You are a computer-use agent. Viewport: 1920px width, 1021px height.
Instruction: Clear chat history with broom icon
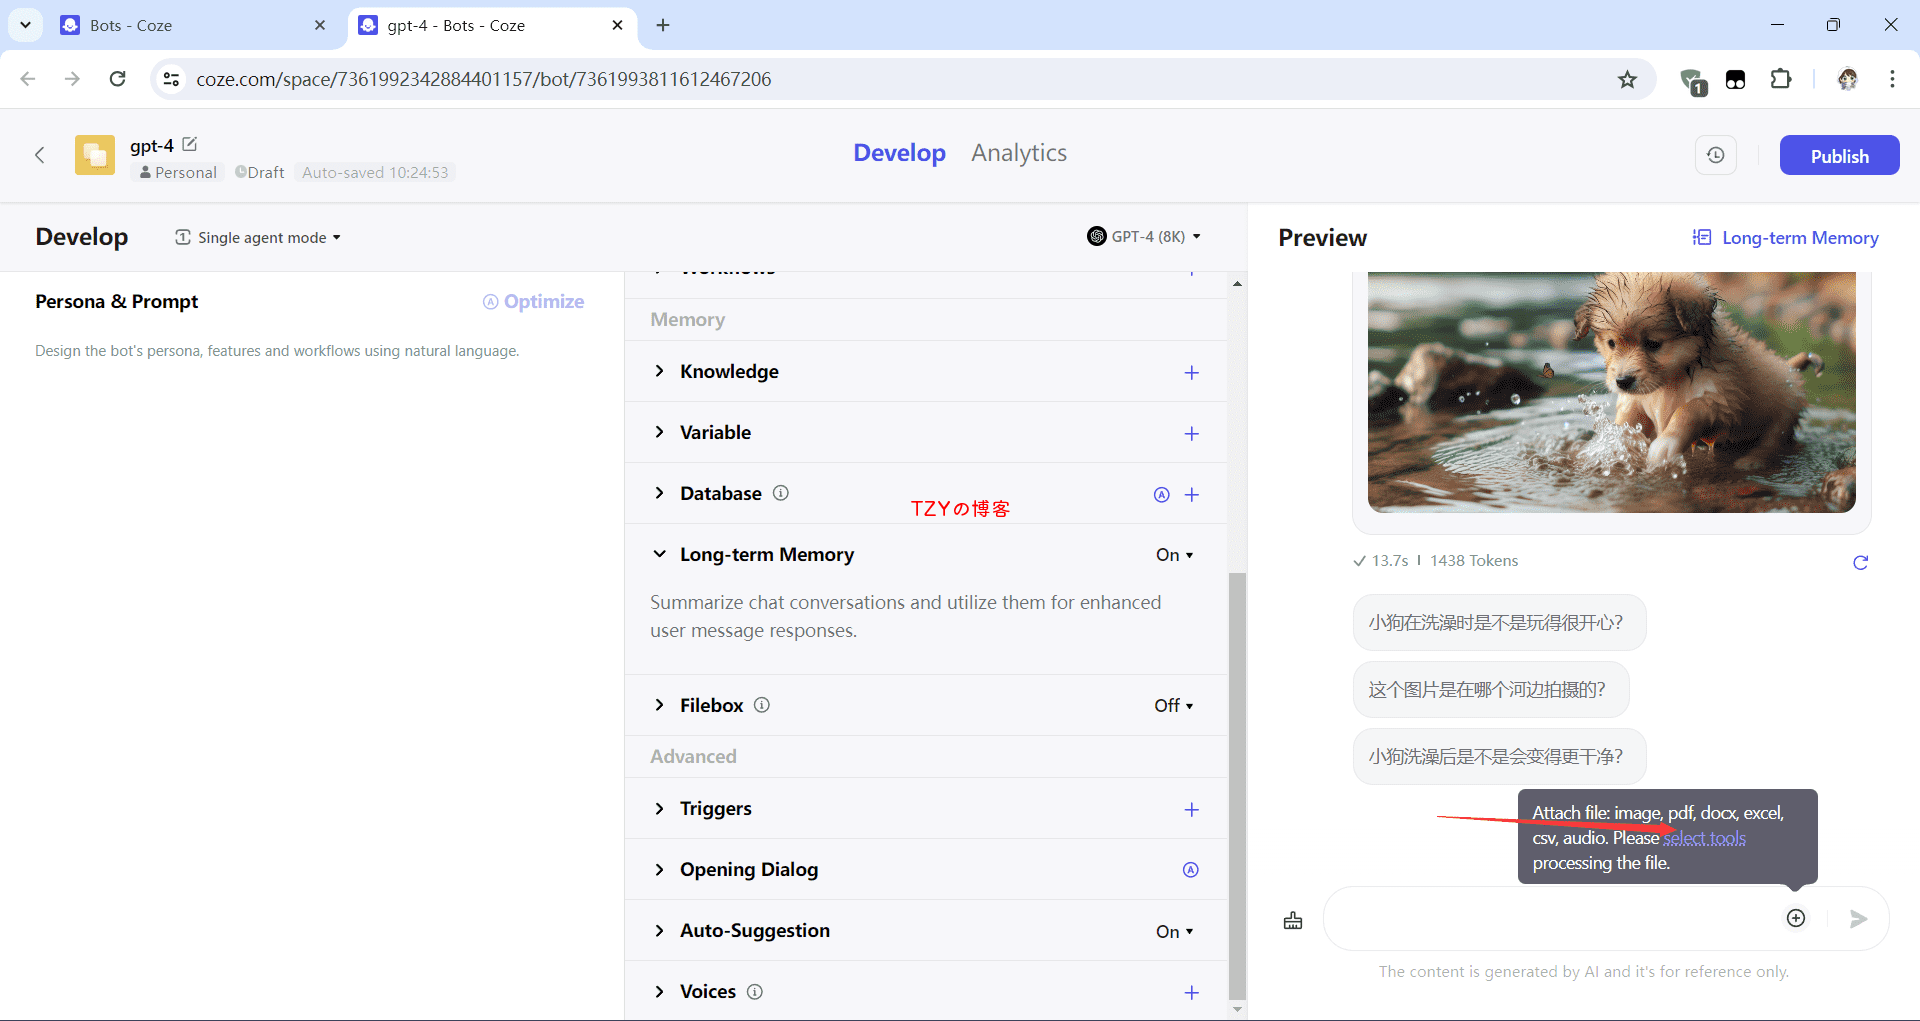click(1293, 920)
